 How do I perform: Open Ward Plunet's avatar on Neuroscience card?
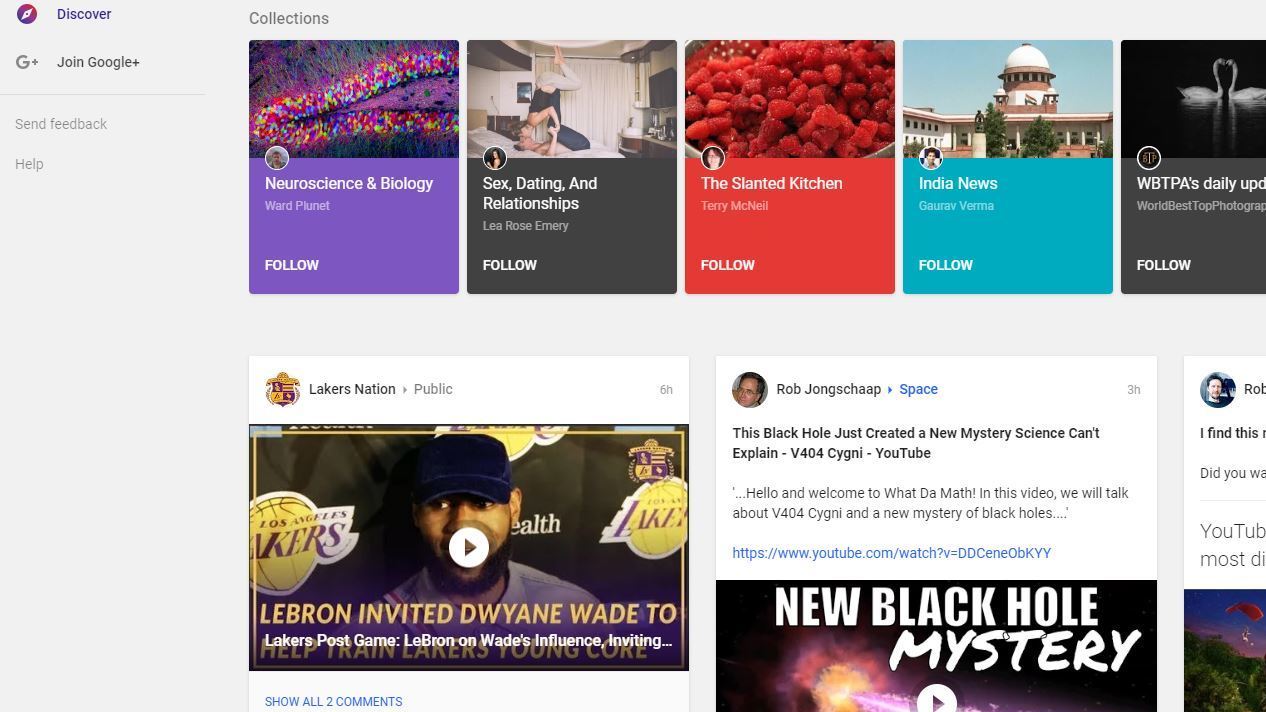[x=277, y=158]
